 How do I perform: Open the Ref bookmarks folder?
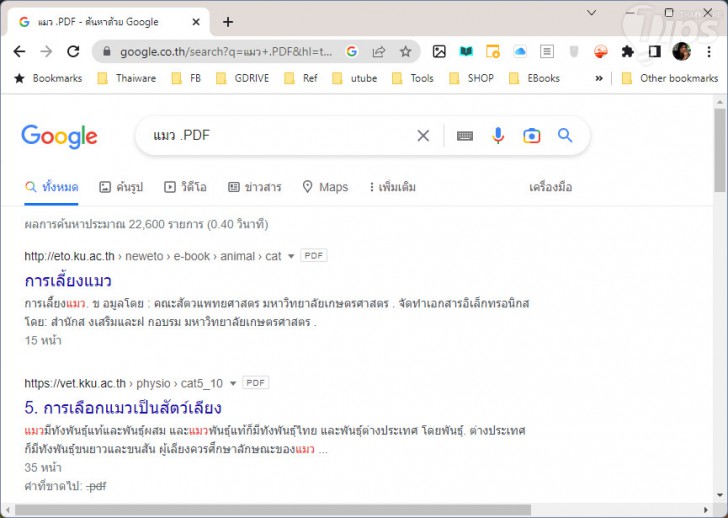(301, 78)
